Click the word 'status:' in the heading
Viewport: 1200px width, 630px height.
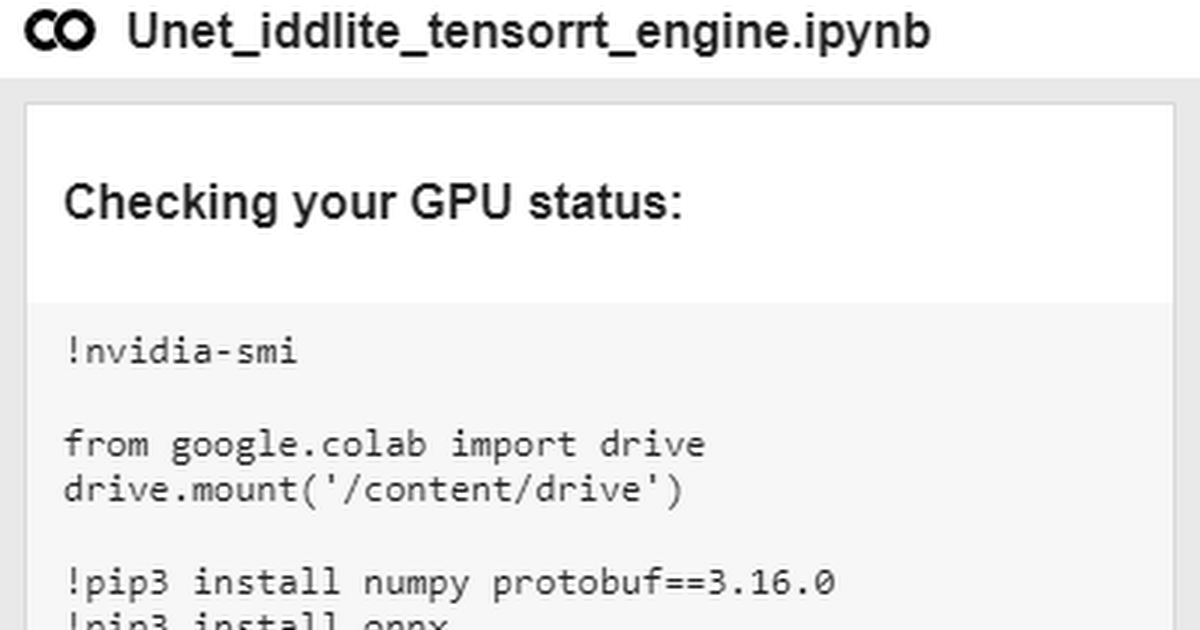[605, 203]
